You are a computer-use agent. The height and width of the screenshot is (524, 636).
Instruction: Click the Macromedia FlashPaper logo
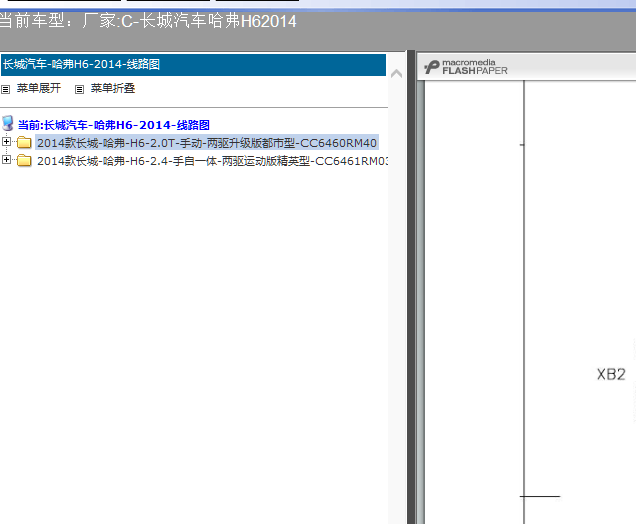pyautogui.click(x=466, y=67)
